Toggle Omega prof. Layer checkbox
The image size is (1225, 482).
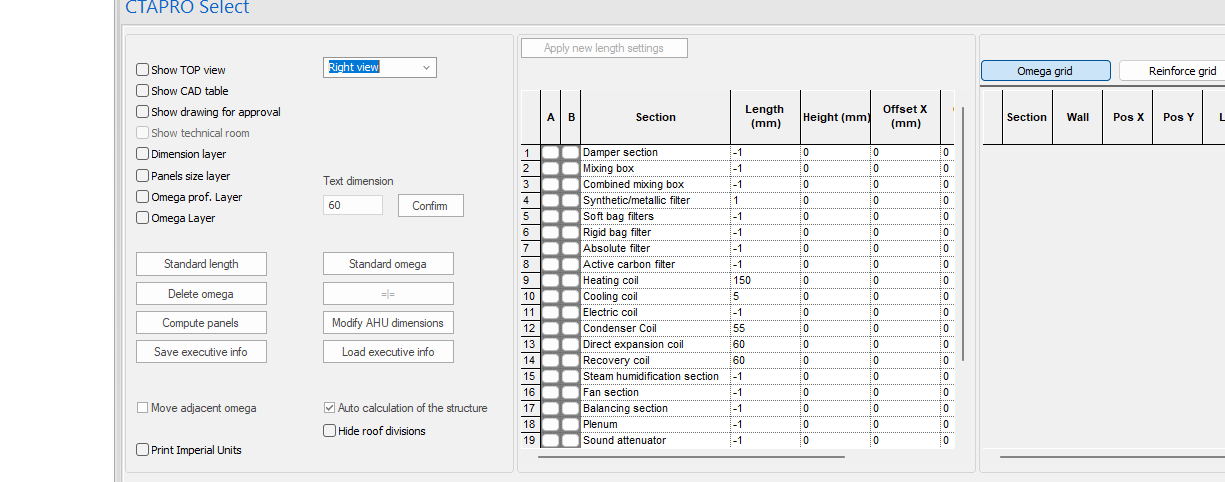tap(143, 197)
